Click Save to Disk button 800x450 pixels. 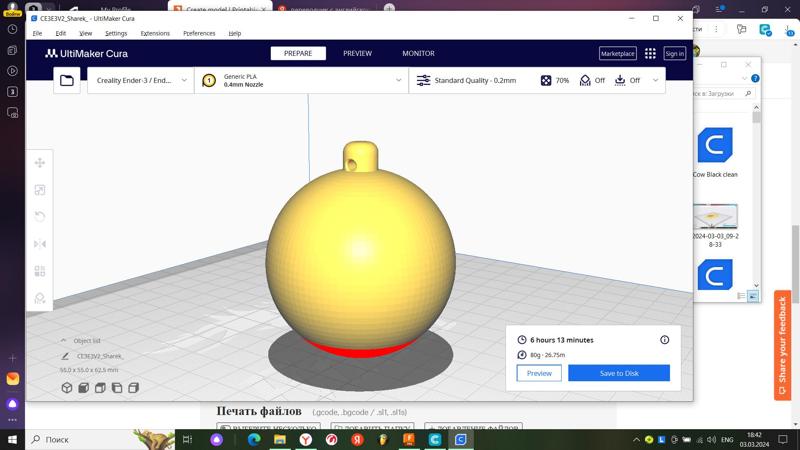pyautogui.click(x=619, y=373)
